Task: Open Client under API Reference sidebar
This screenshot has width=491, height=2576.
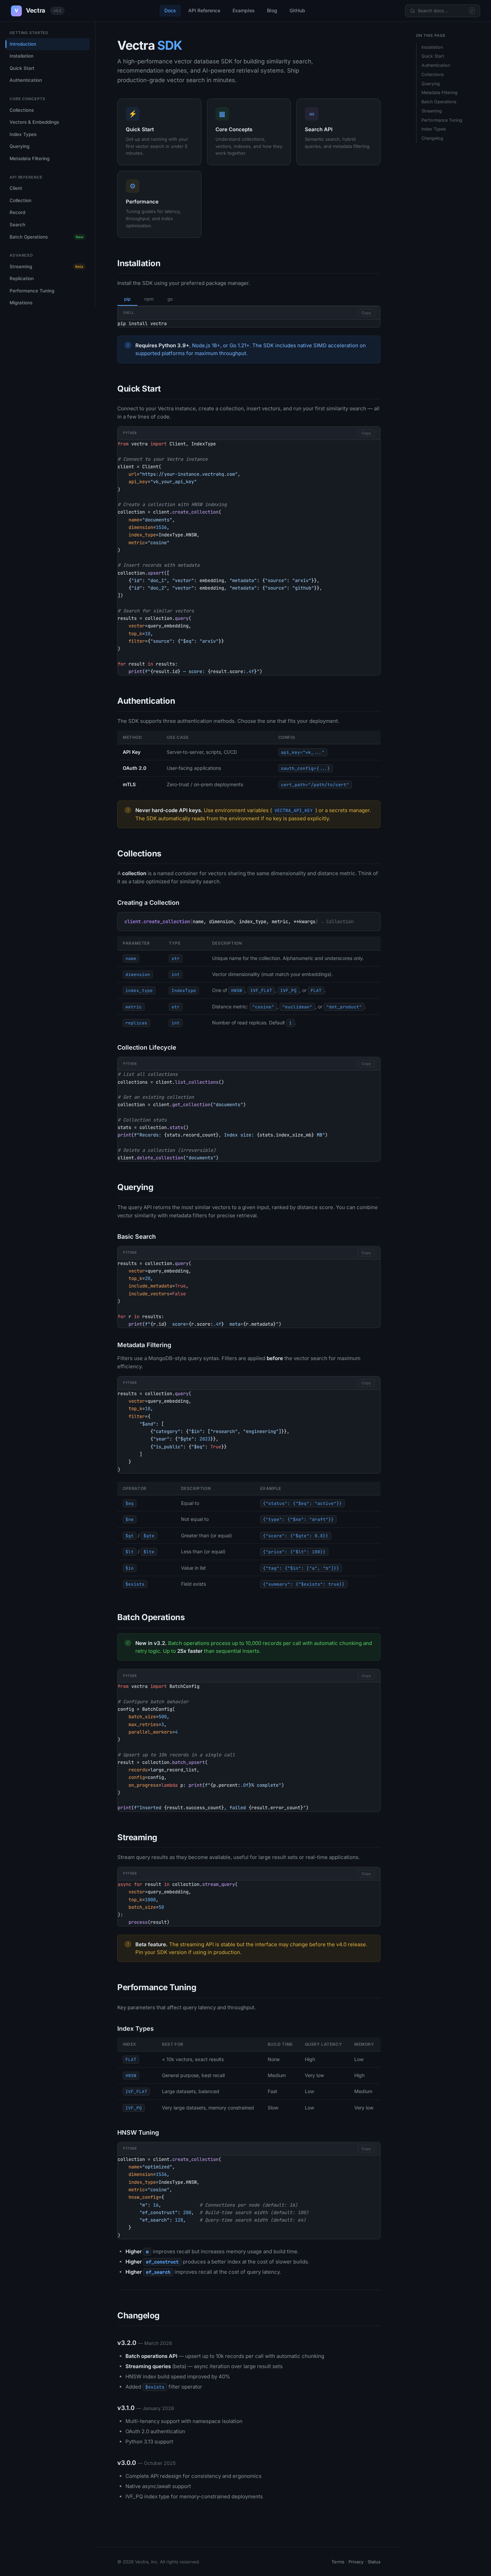Action: coord(47,188)
